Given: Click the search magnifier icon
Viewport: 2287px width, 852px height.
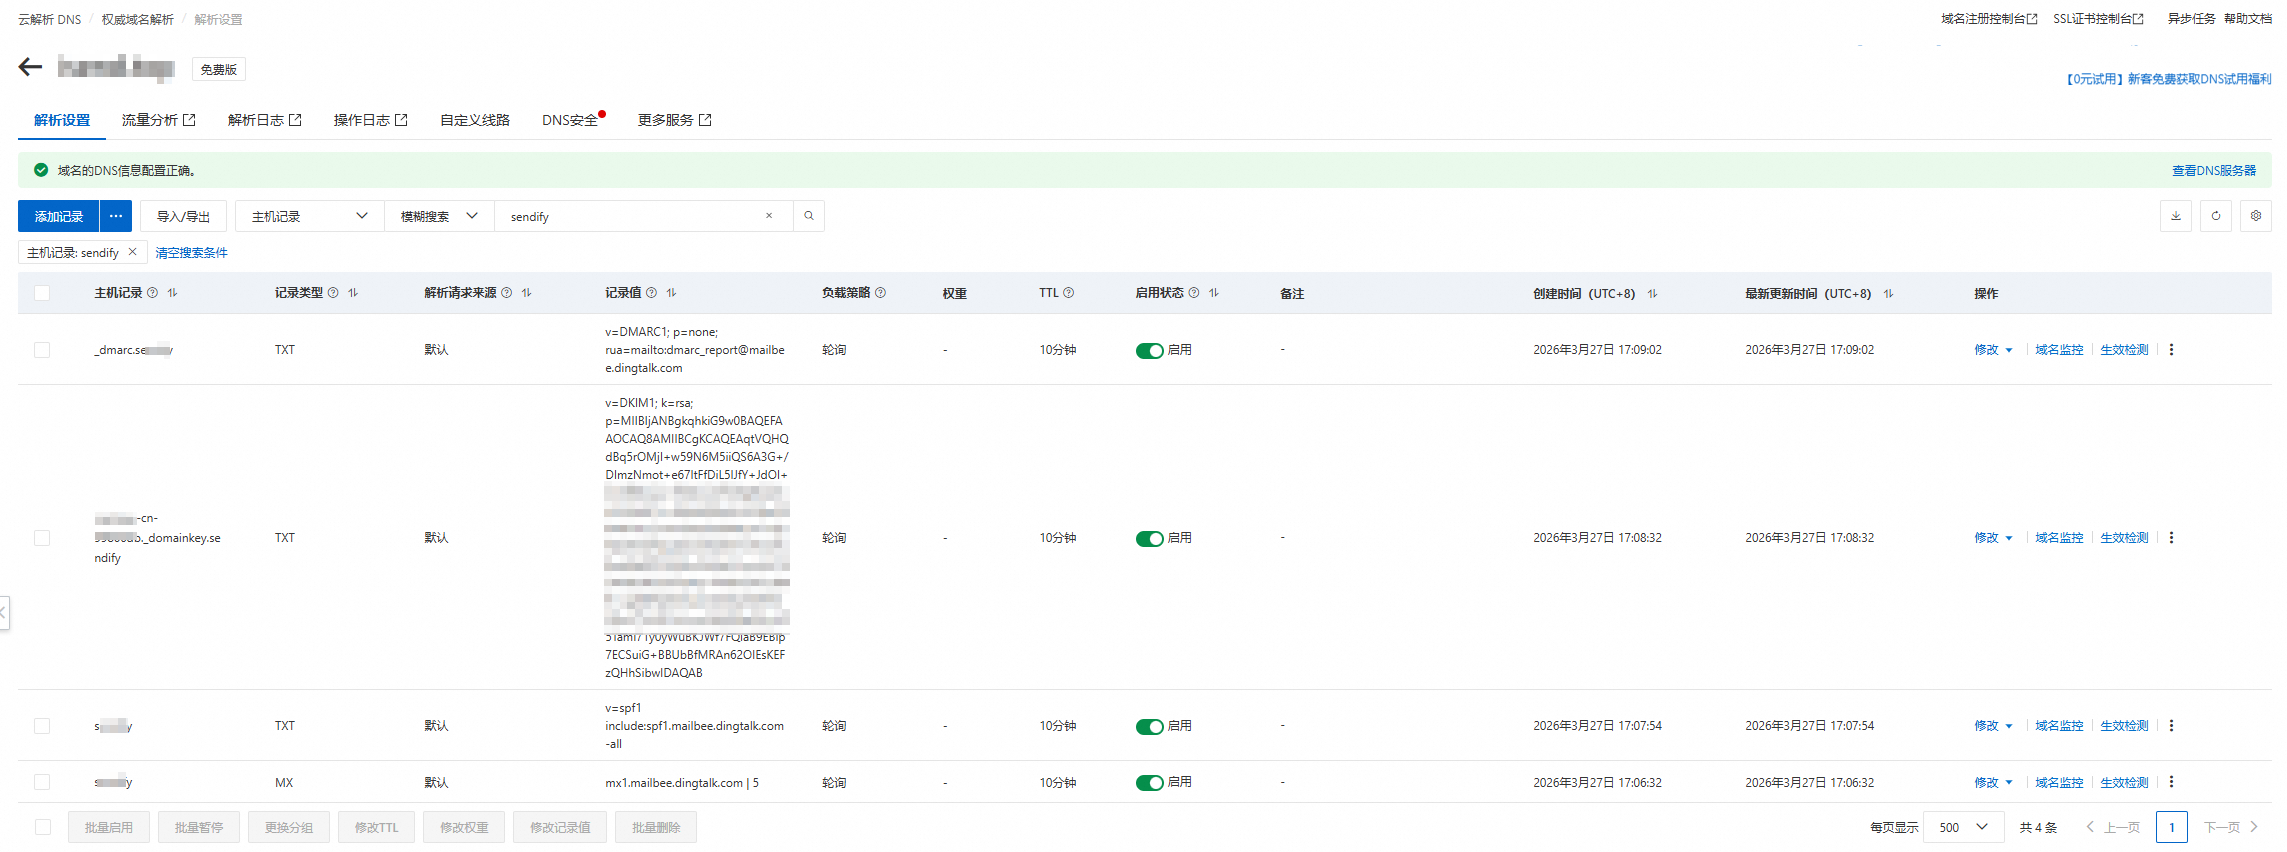Looking at the screenshot, I should click(809, 216).
